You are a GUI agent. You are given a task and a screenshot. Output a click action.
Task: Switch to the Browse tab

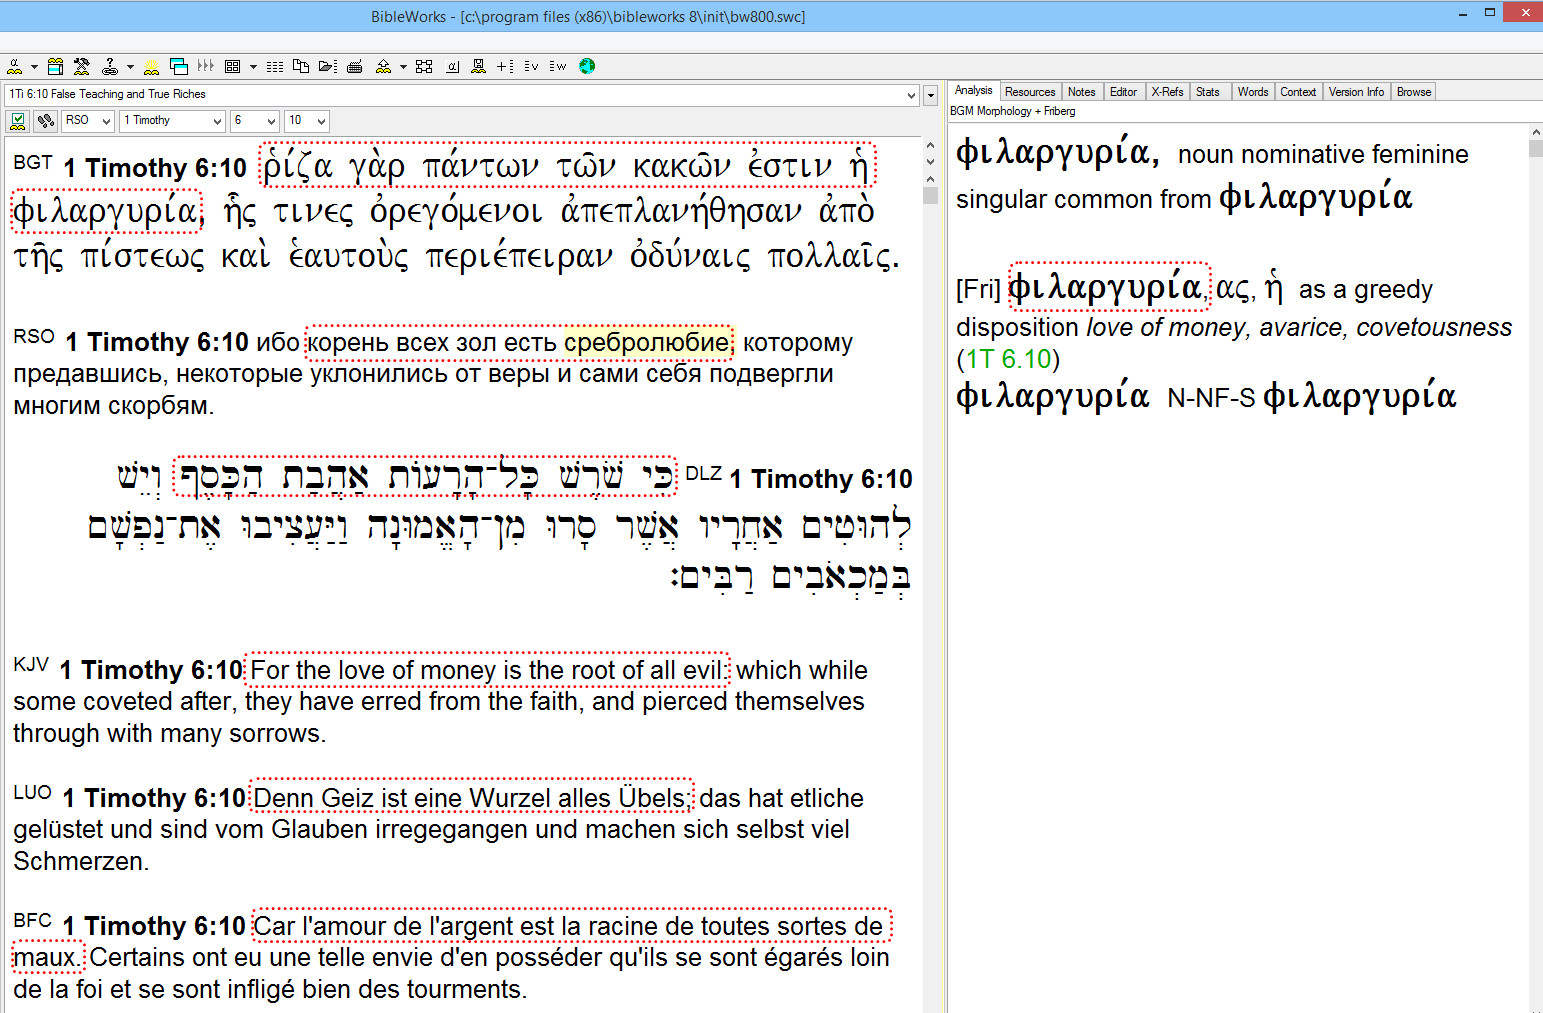click(x=1414, y=92)
